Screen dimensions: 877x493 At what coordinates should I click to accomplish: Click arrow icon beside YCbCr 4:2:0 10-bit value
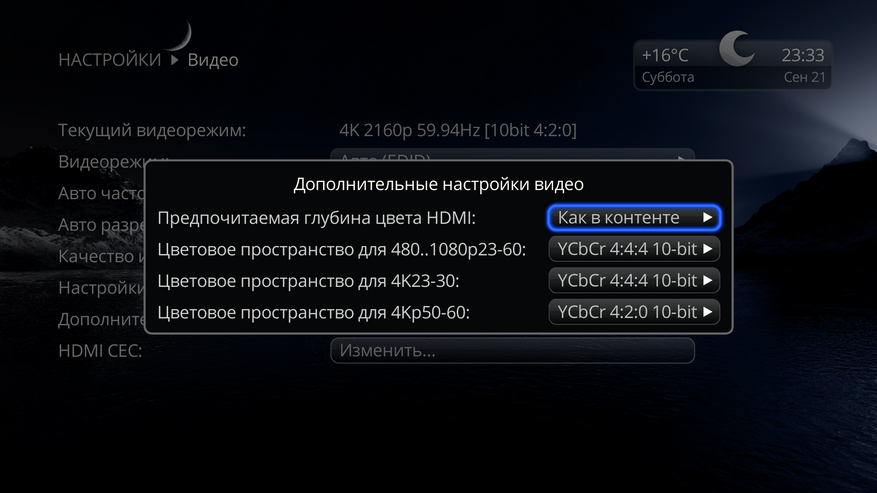pos(708,312)
